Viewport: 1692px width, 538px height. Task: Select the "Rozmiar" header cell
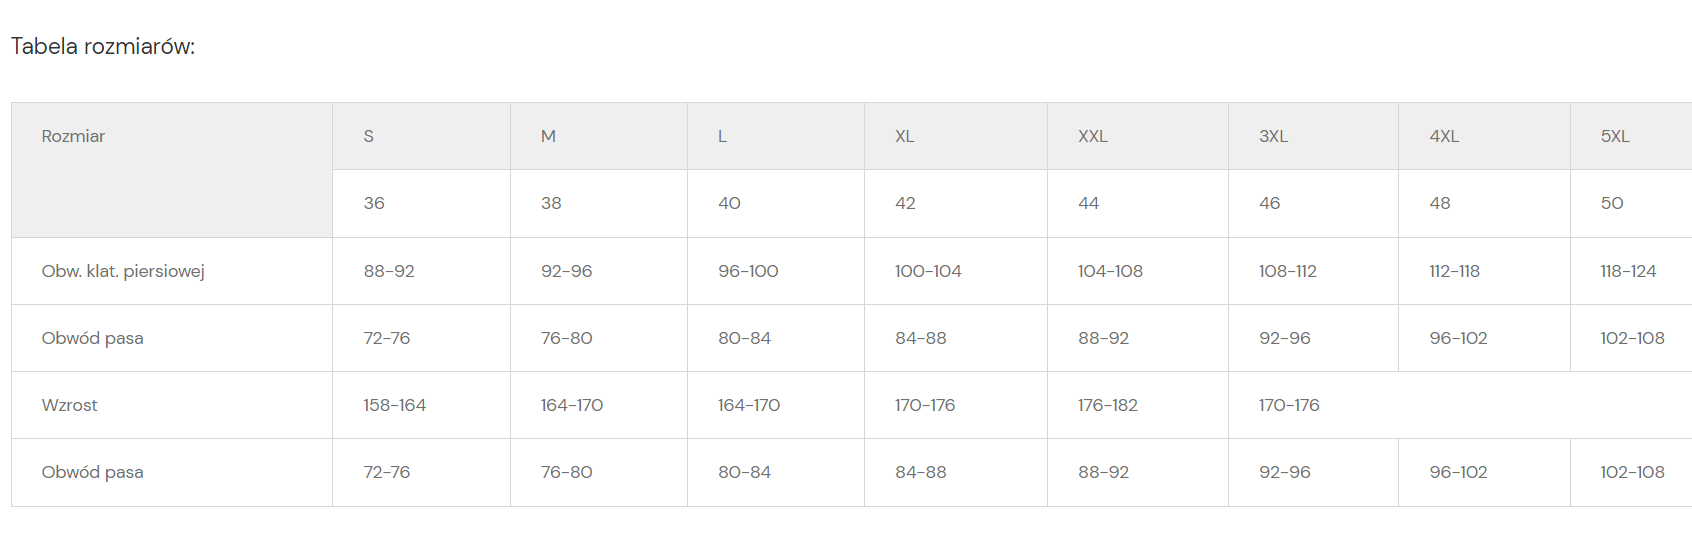(x=73, y=136)
